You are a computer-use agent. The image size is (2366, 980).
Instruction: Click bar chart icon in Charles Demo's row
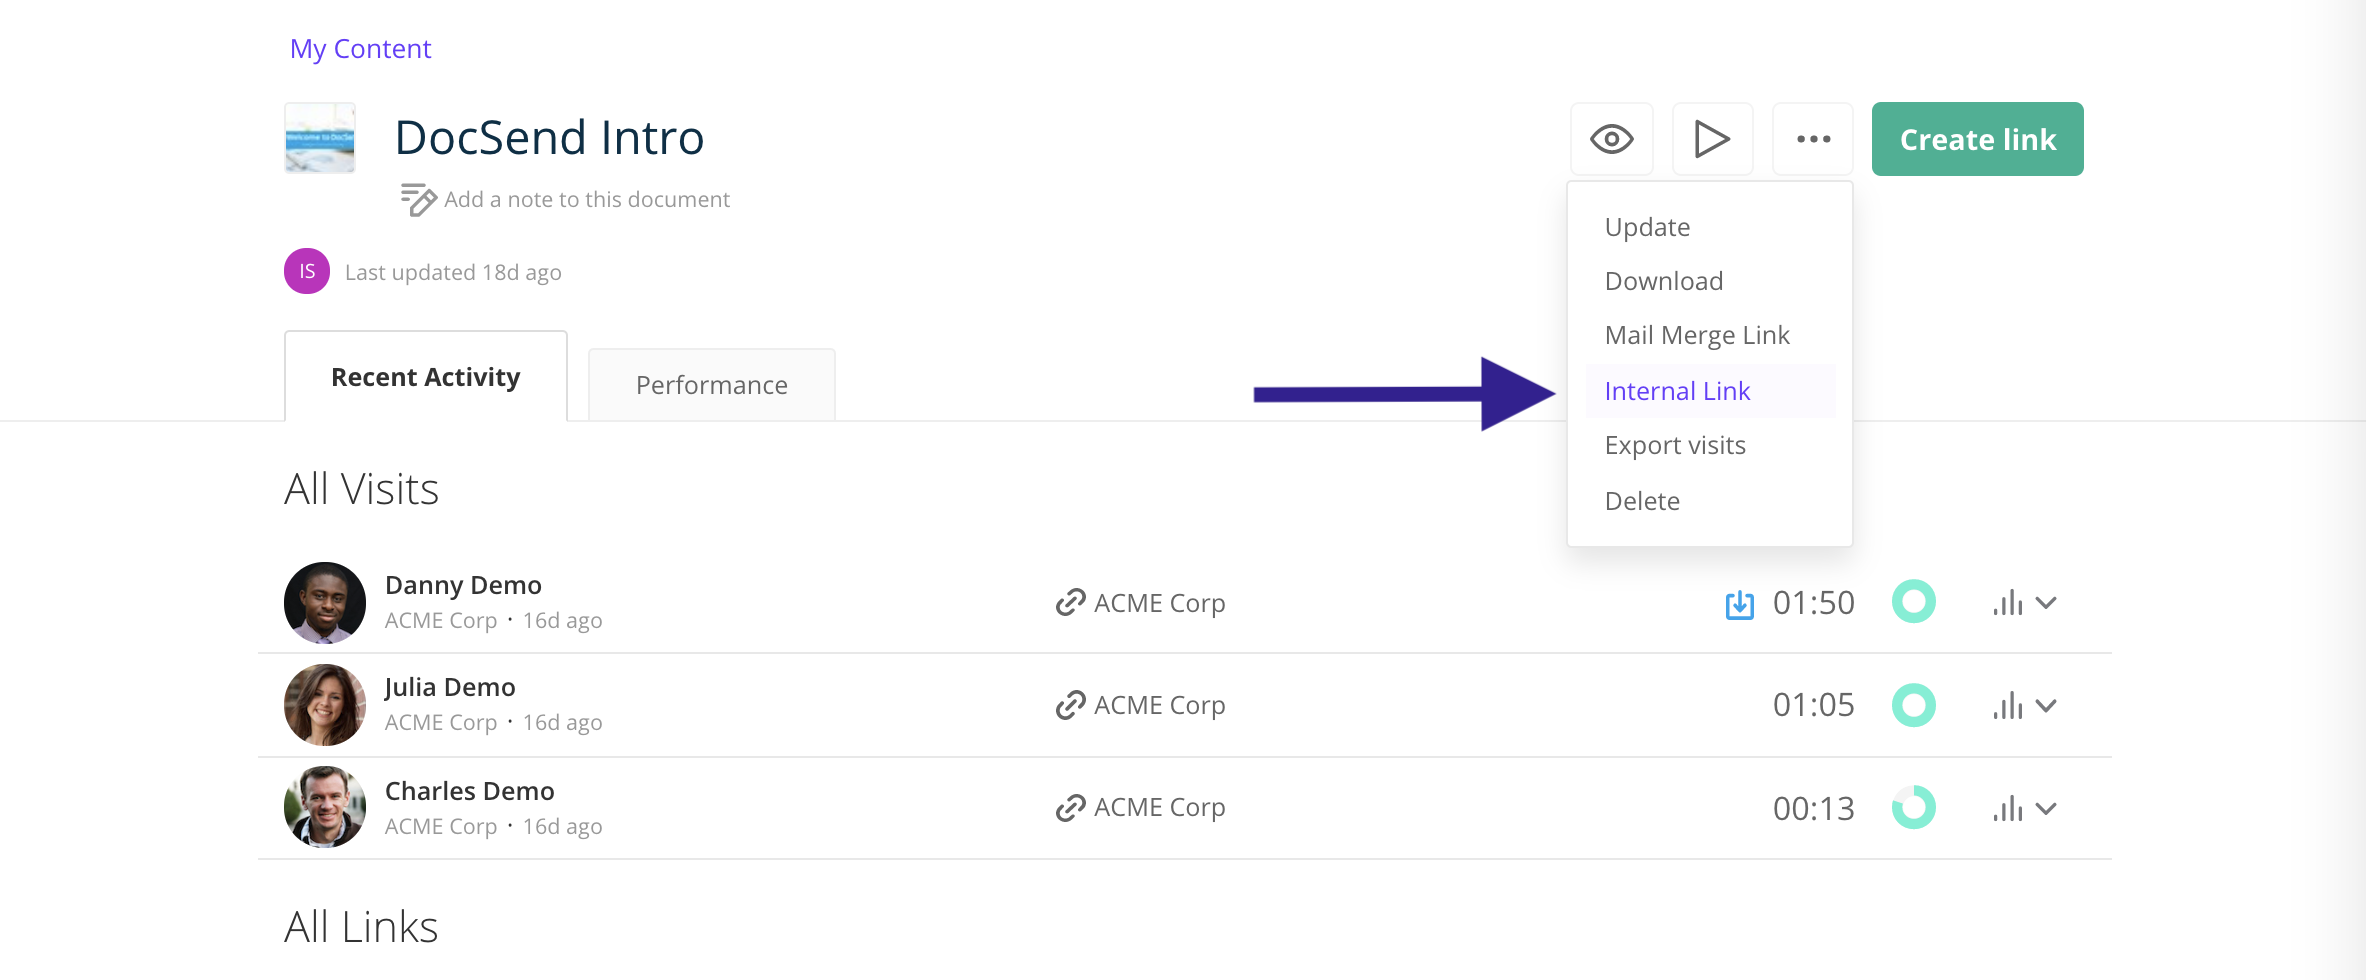coord(2007,808)
